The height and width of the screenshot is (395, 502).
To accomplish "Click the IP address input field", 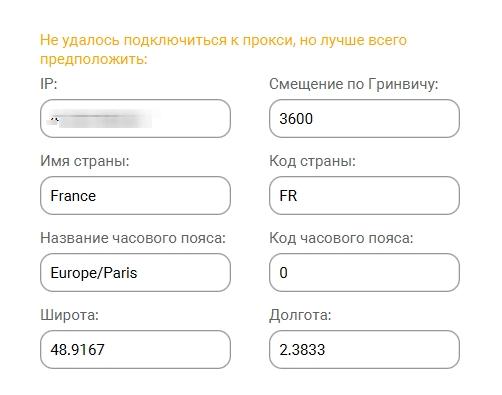I will coord(135,118).
